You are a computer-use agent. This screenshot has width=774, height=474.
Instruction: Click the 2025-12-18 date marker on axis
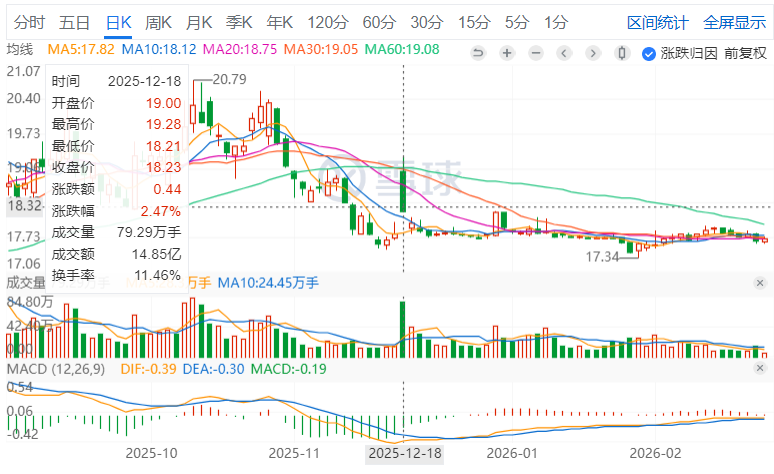pyautogui.click(x=405, y=453)
